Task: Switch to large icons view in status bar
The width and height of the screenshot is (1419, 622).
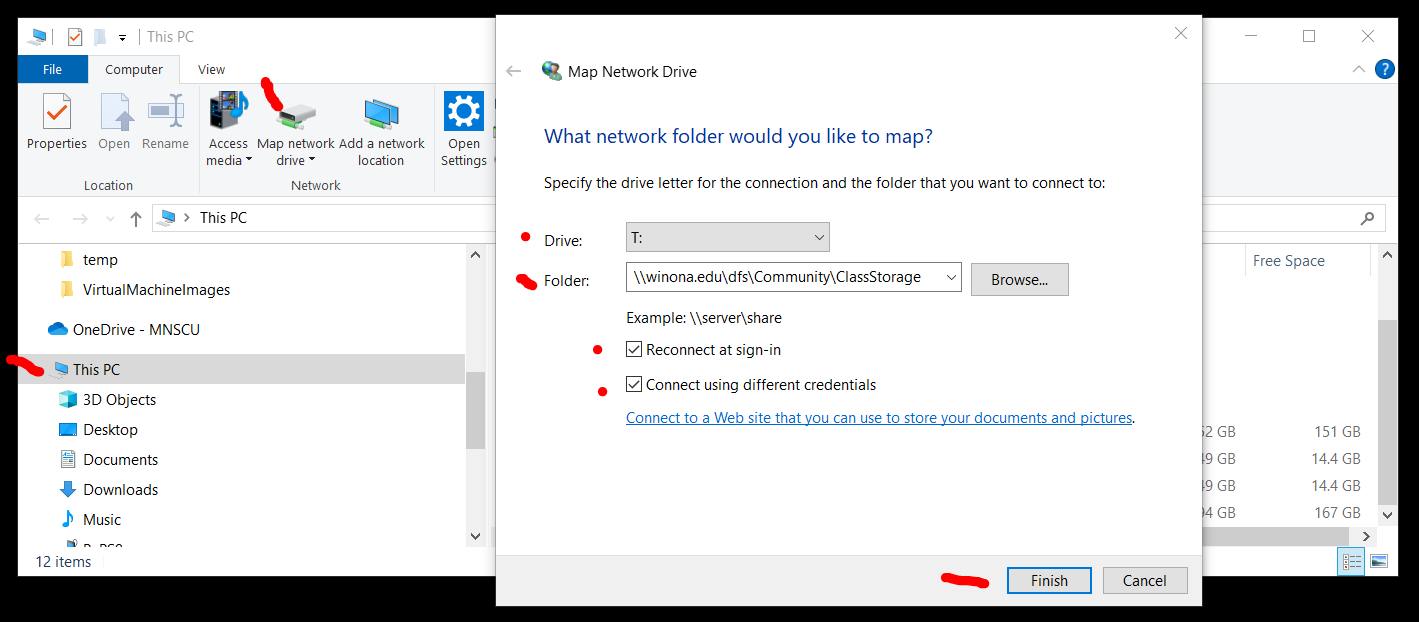Action: [1379, 562]
